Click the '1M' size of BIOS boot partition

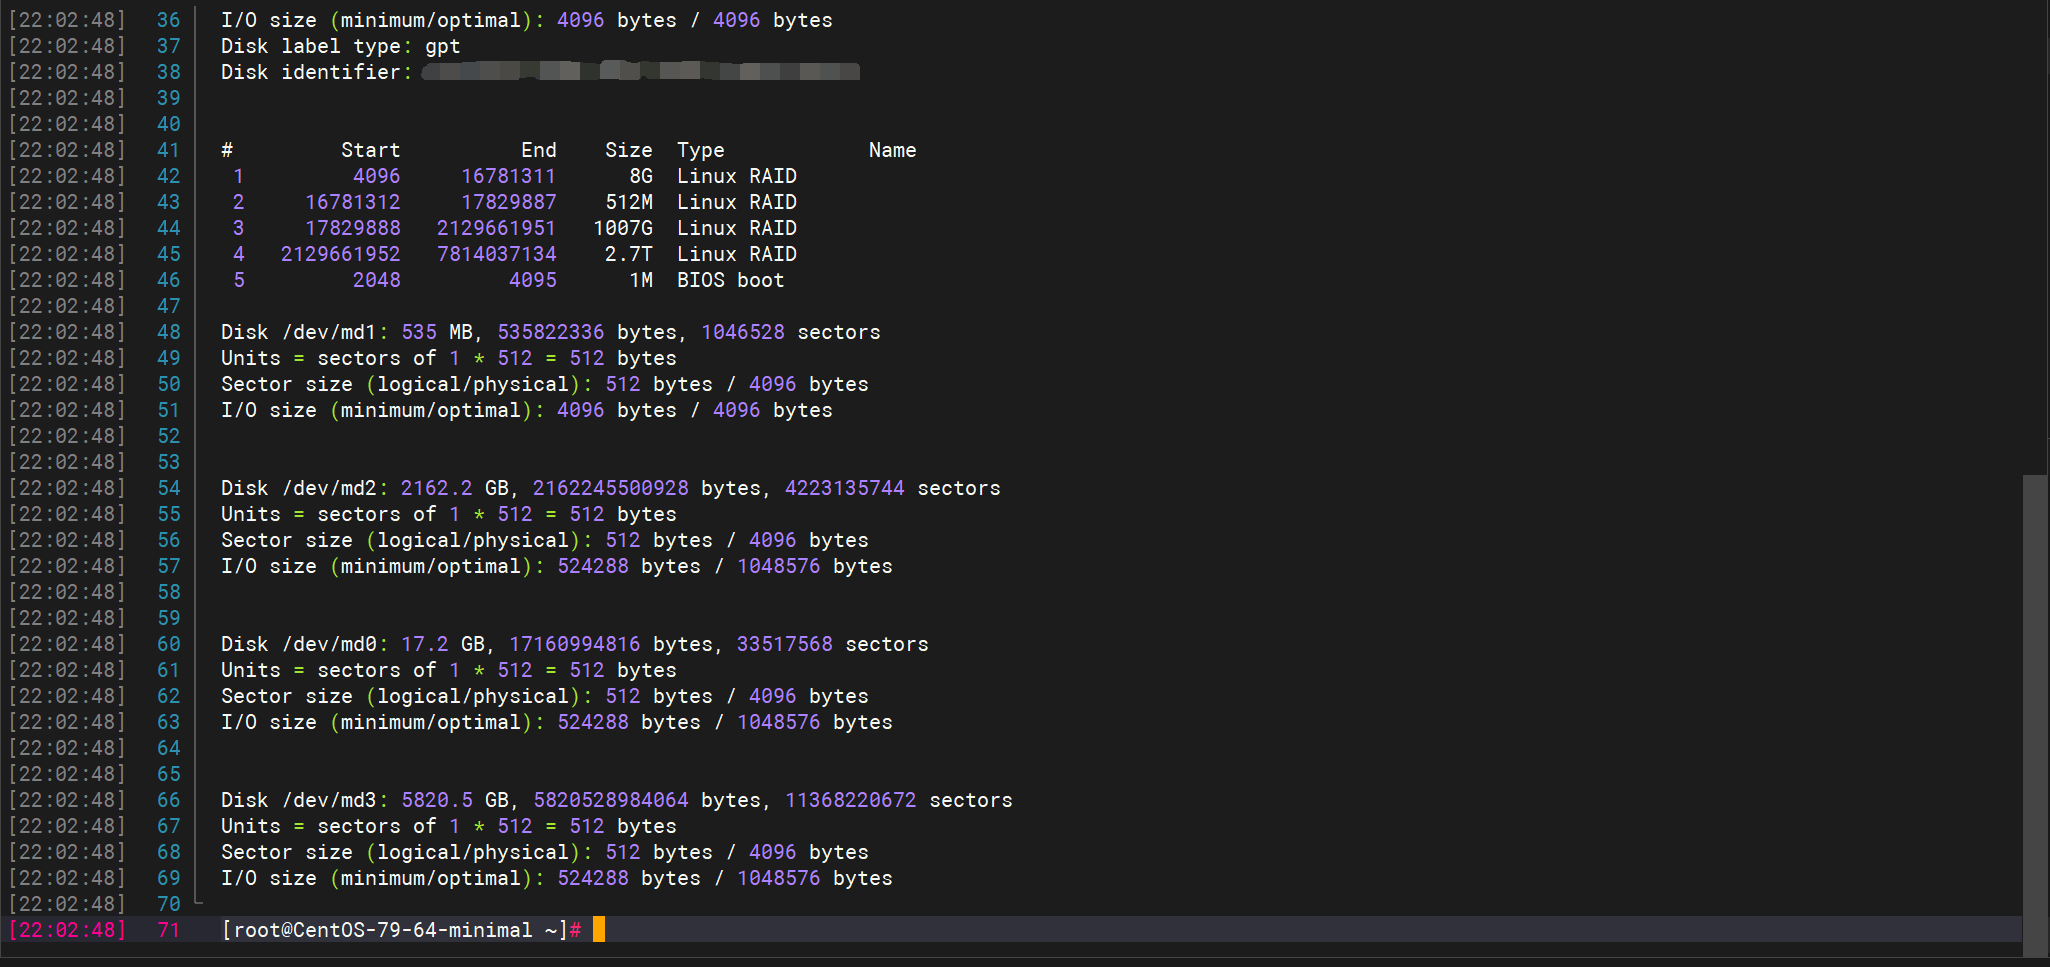[641, 280]
